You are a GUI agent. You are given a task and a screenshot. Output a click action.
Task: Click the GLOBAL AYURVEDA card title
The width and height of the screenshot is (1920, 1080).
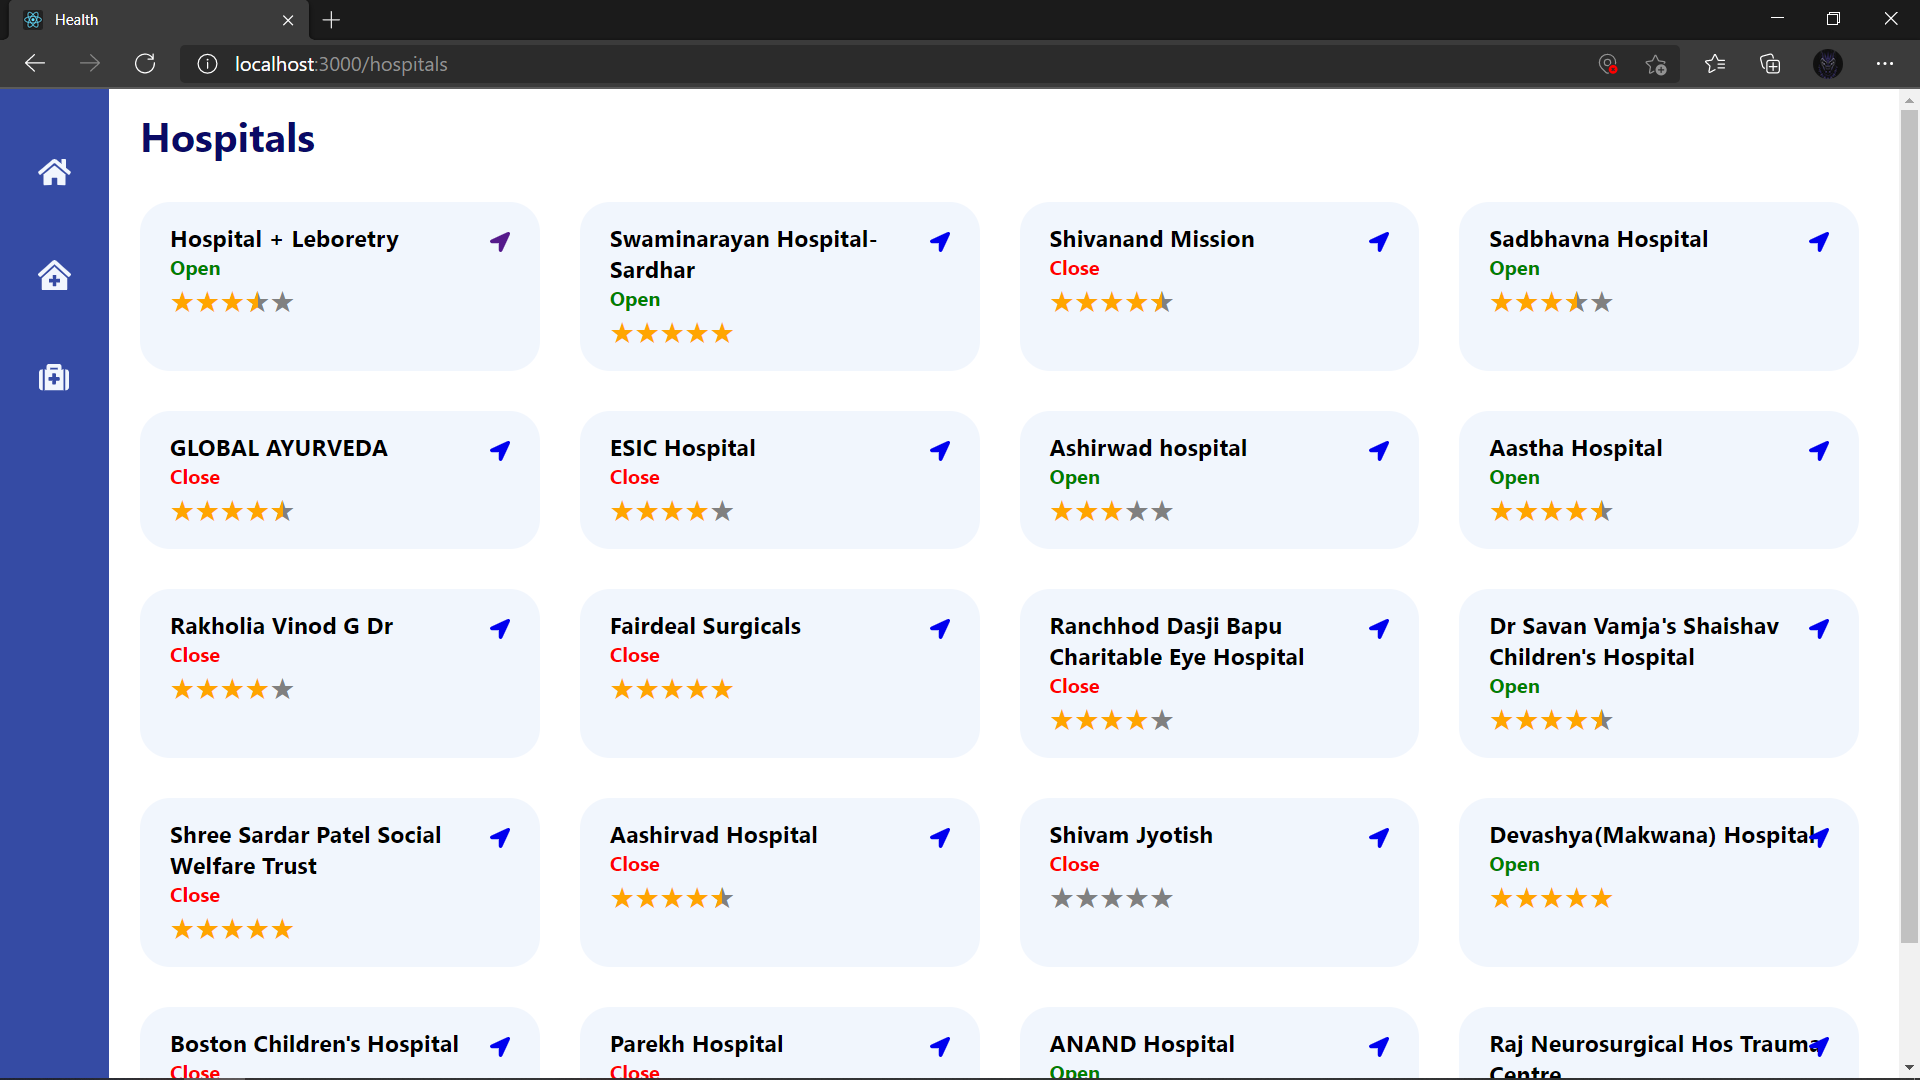tap(278, 448)
